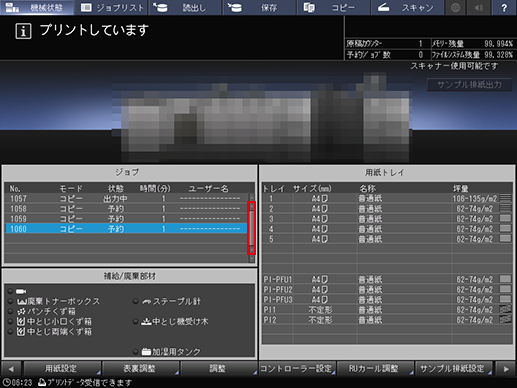
Task: Click the clock icon in status bar
Action: [x=6, y=383]
